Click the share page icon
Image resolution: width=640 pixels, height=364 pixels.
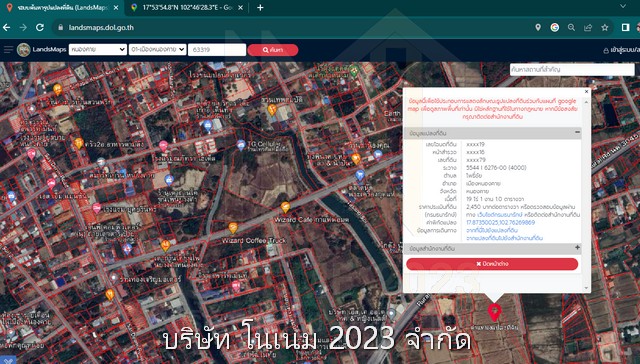click(588, 27)
